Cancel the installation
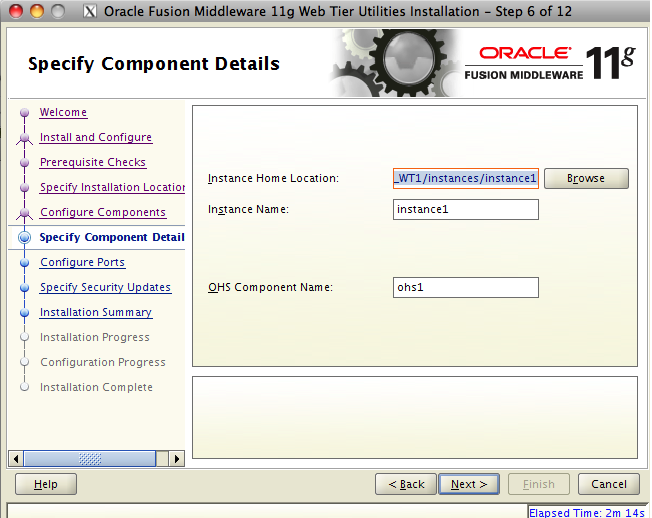Screen dimensions: 652x518 (x=609, y=484)
